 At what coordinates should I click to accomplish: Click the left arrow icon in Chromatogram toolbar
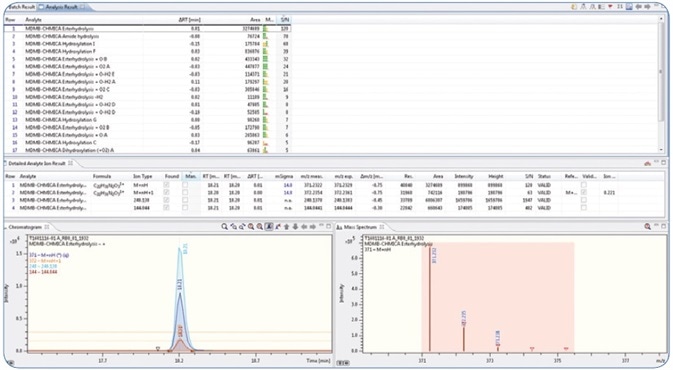coord(304,227)
